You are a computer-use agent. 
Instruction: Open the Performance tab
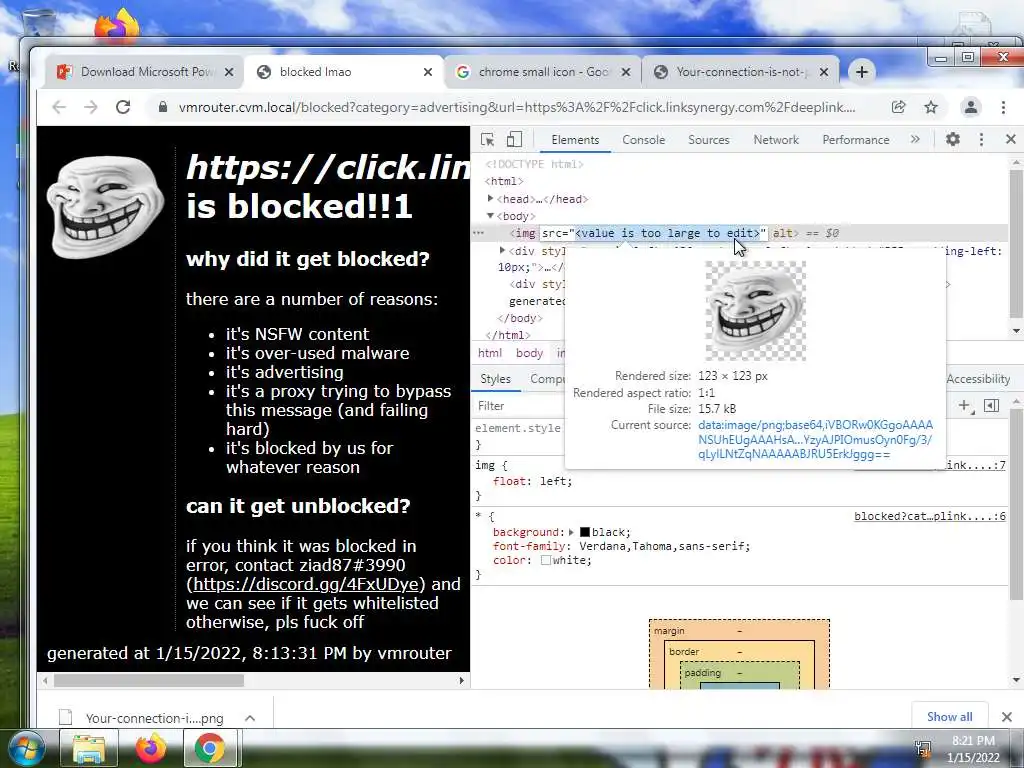(x=856, y=140)
